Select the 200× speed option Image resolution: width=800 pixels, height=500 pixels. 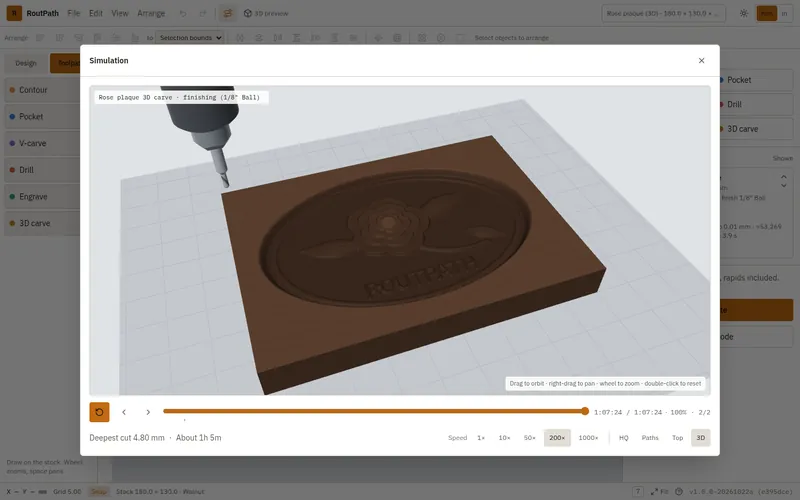[557, 438]
